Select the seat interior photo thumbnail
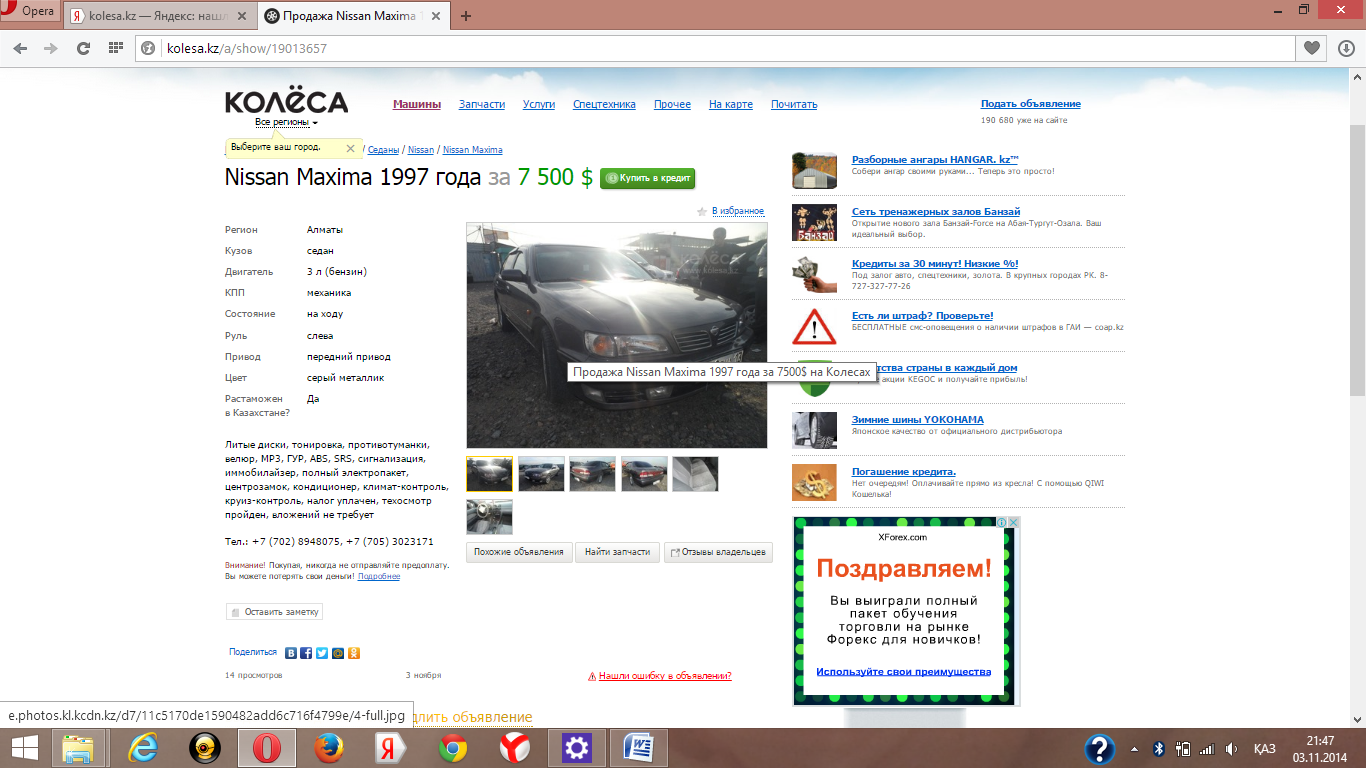This screenshot has width=1366, height=768. pos(695,474)
